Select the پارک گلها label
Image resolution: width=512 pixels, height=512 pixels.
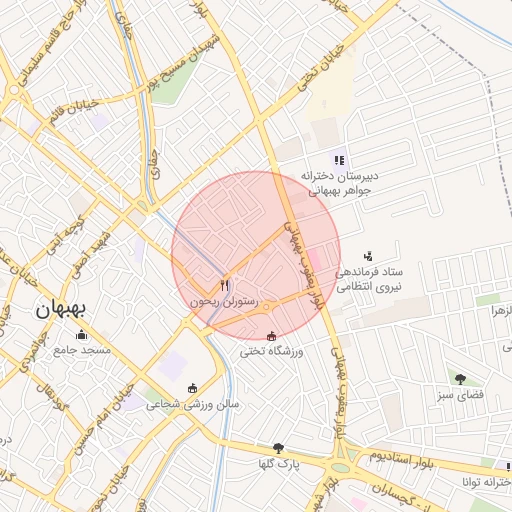point(279,464)
